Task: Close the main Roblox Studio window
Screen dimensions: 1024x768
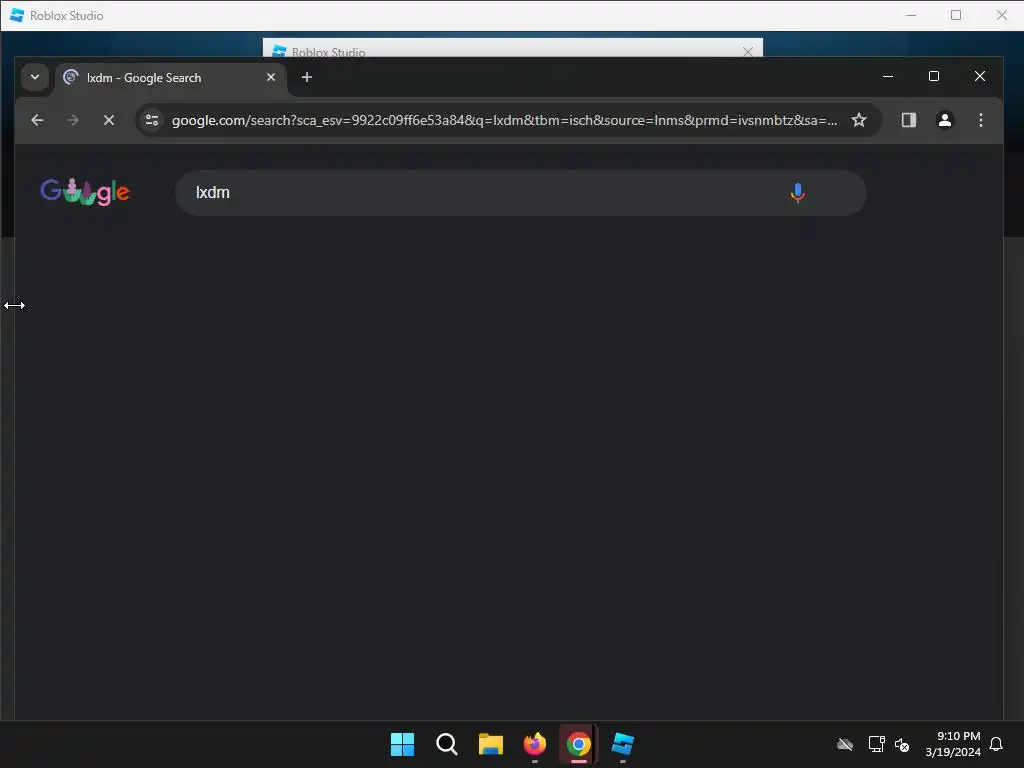Action: coord(1001,15)
